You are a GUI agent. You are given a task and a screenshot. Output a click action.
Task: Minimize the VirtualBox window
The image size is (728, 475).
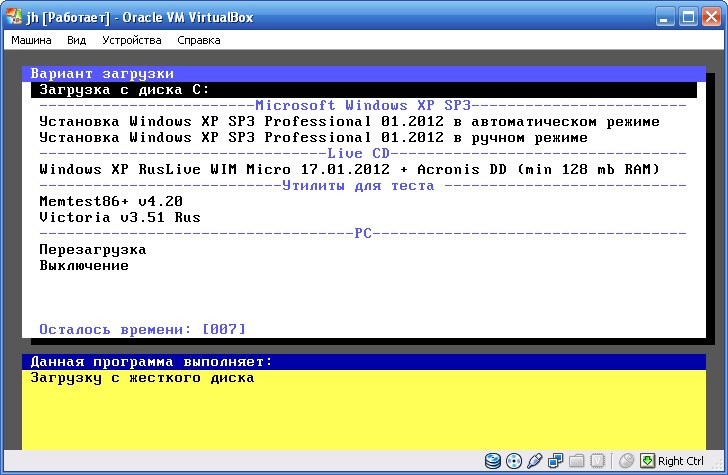[665, 17]
